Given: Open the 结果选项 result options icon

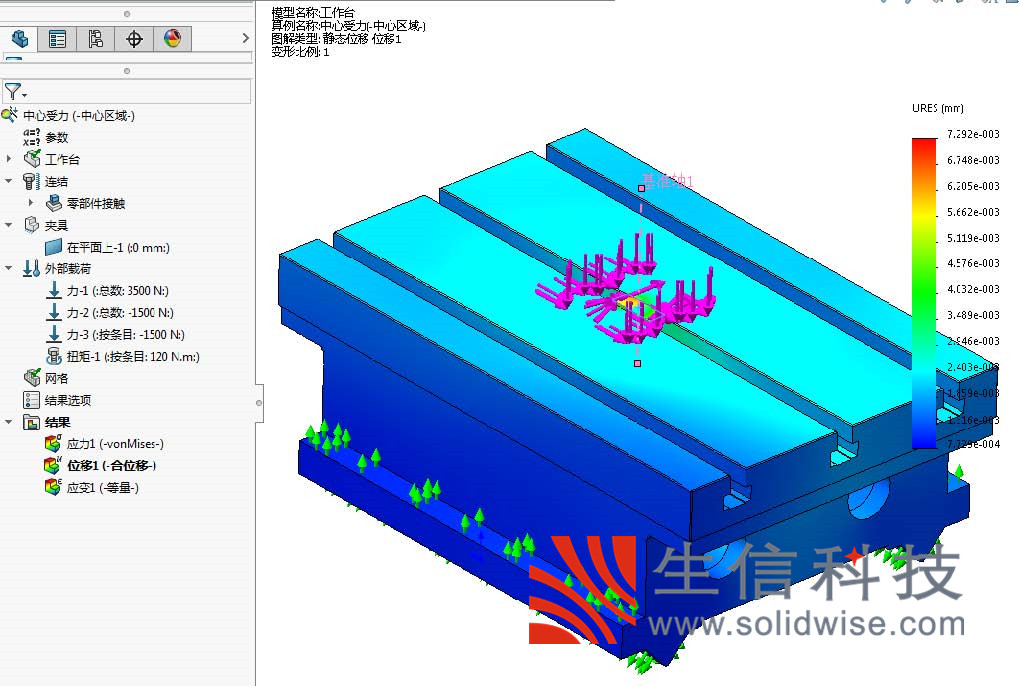Looking at the screenshot, I should click(x=32, y=400).
